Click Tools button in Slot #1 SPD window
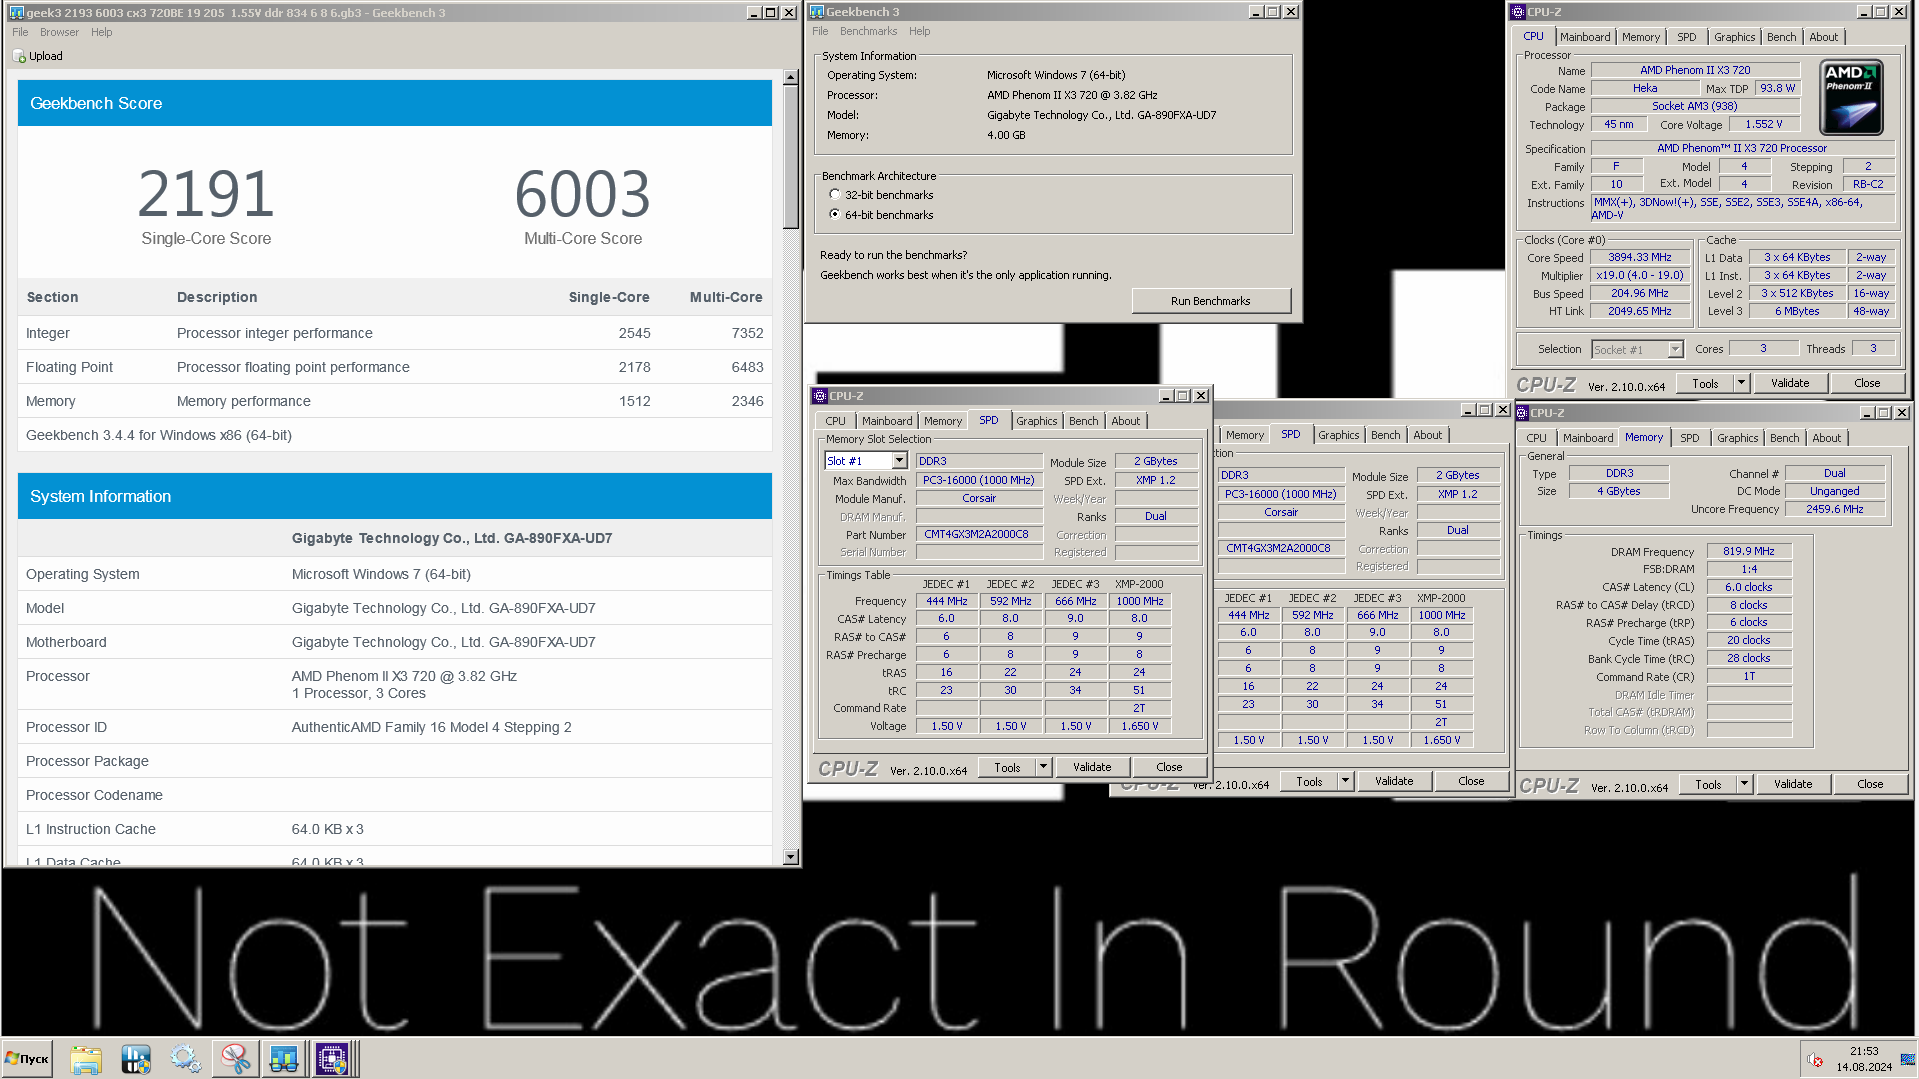1919x1079 pixels. coord(1007,767)
